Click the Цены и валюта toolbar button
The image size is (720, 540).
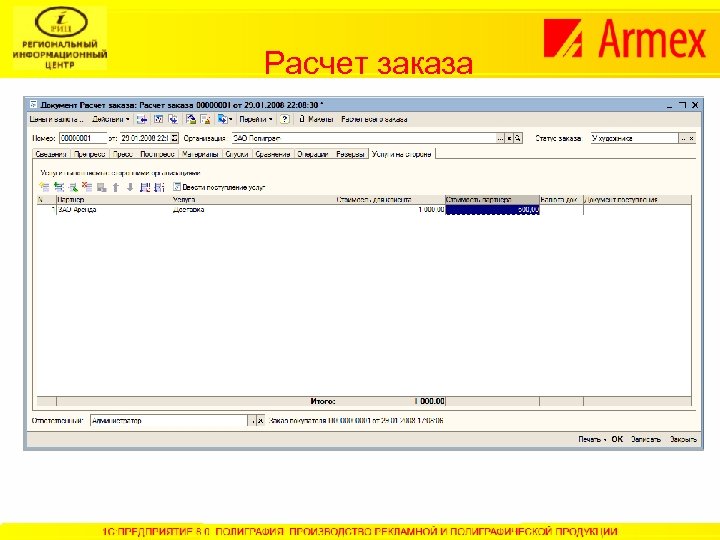[x=56, y=119]
